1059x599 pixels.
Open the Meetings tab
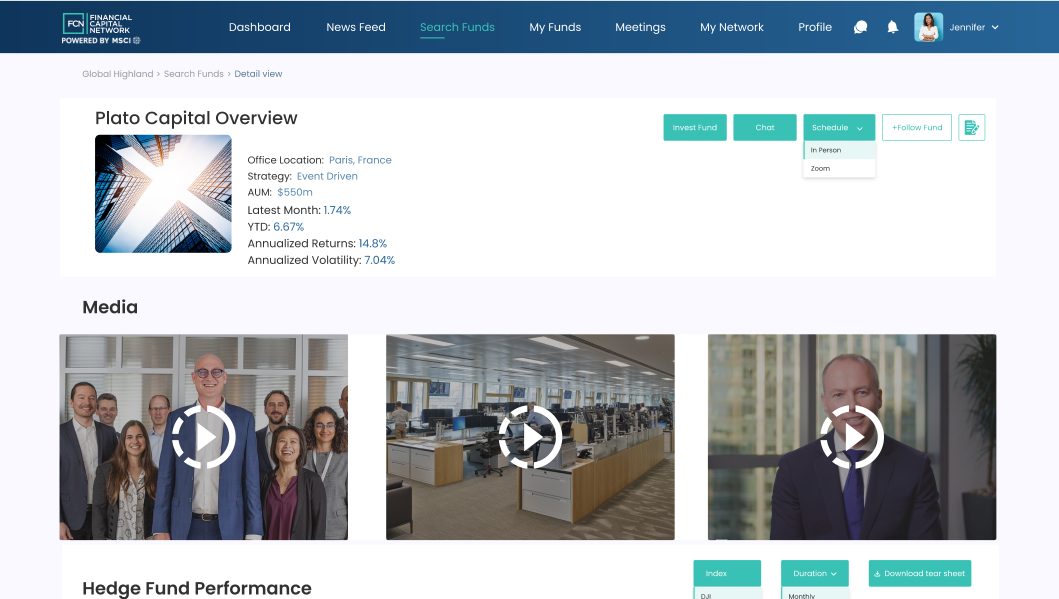pos(640,27)
